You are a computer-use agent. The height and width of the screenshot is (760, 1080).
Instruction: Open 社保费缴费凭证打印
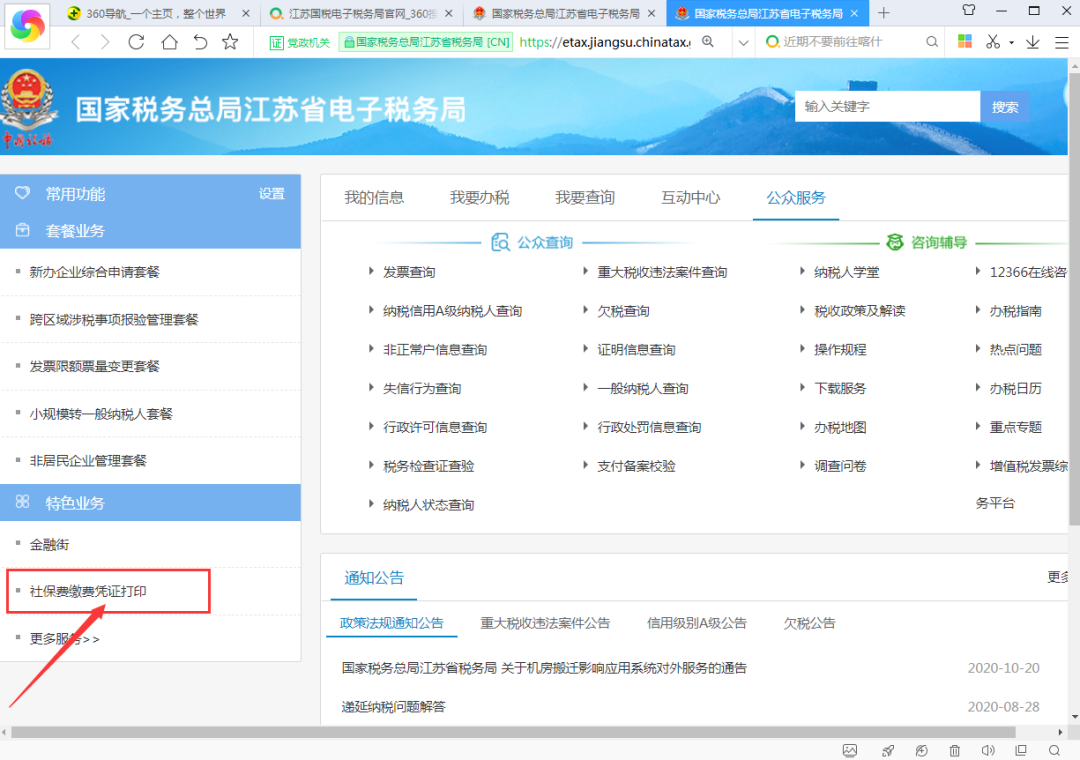pos(88,591)
